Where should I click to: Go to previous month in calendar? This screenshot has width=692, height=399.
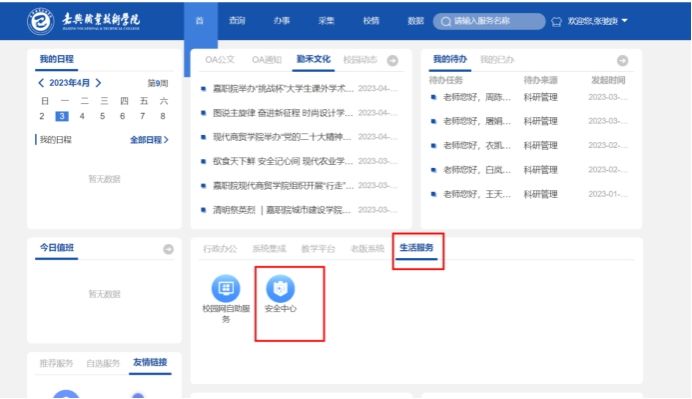click(x=41, y=83)
